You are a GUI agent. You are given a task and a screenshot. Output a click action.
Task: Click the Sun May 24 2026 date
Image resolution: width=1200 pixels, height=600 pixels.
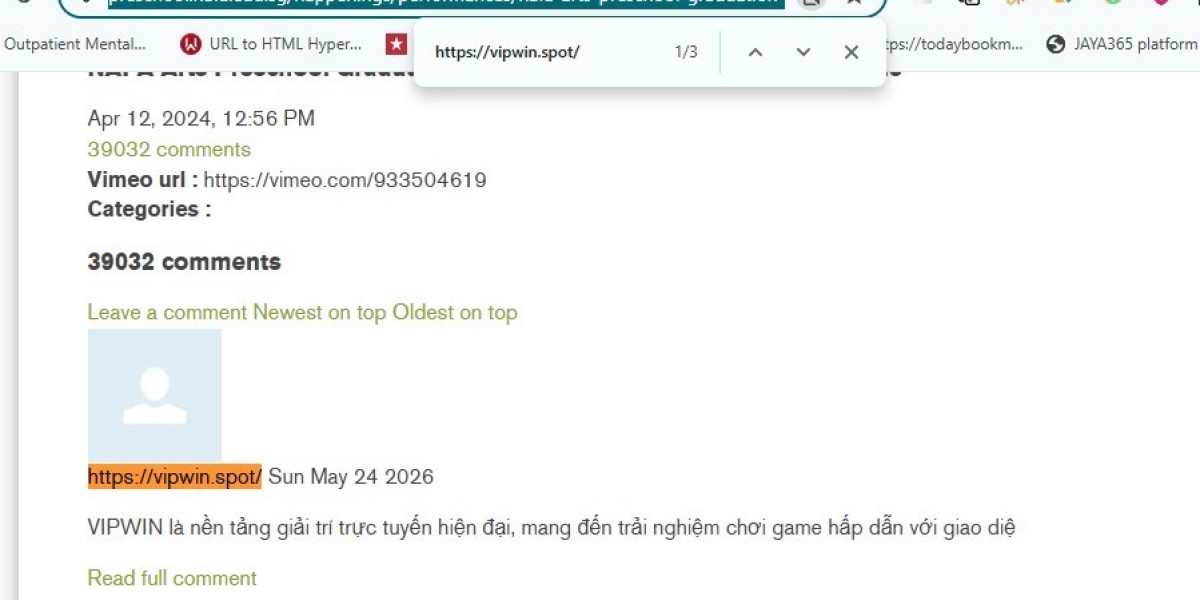(x=351, y=476)
